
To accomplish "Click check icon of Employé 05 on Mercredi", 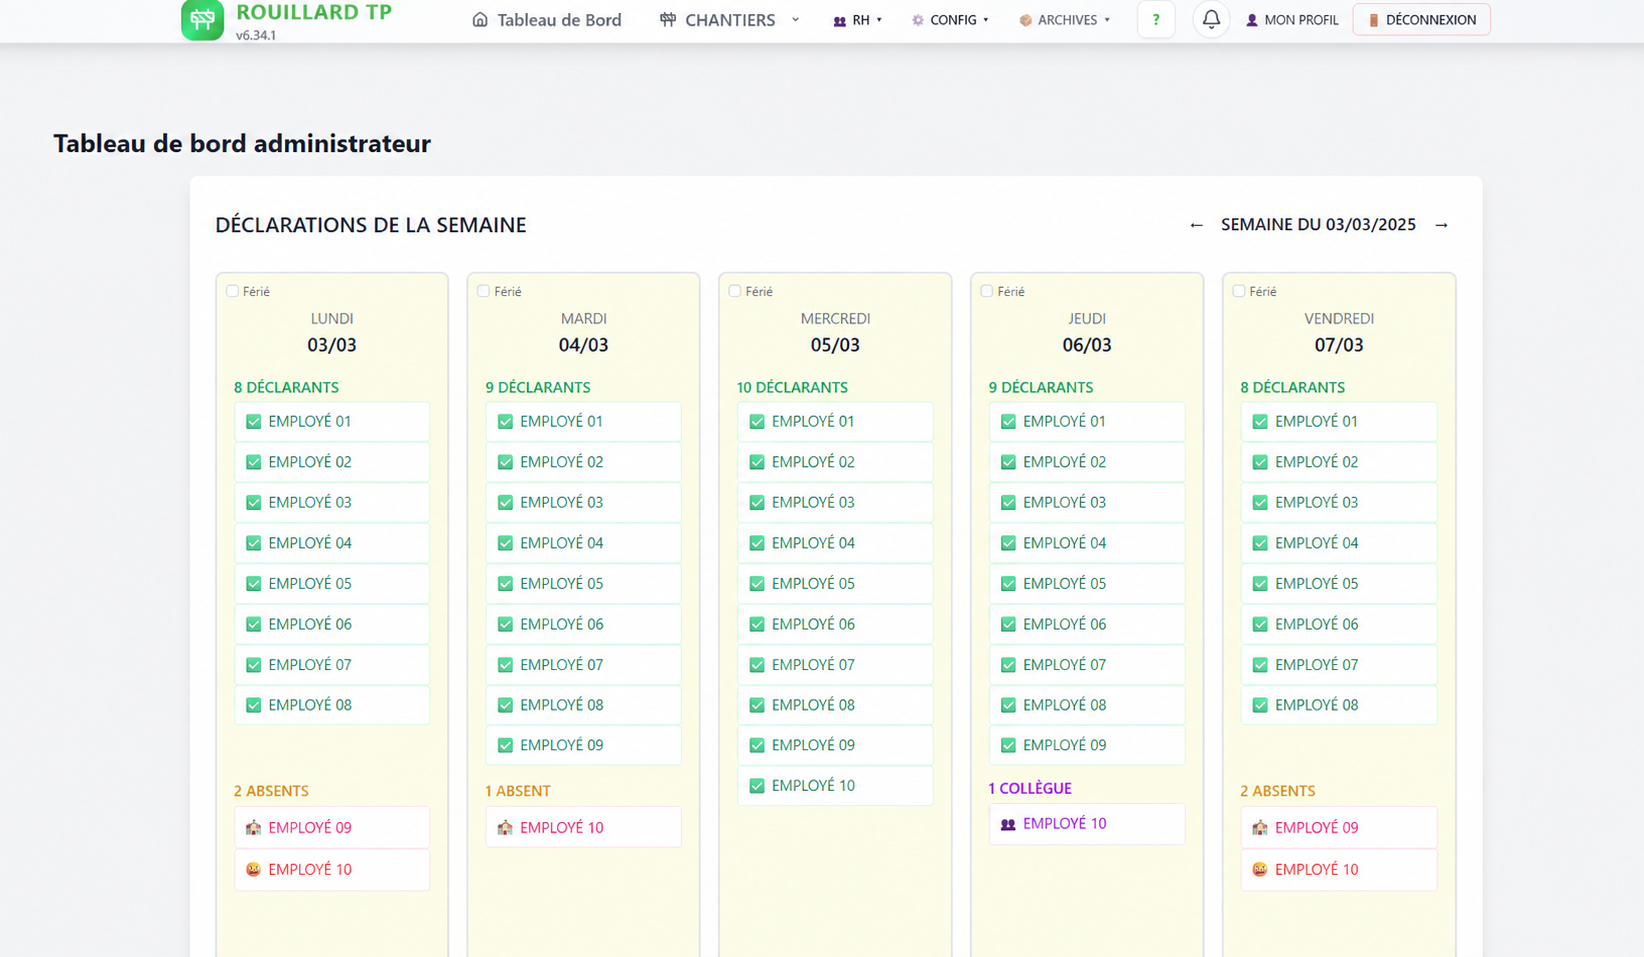I will point(757,584).
